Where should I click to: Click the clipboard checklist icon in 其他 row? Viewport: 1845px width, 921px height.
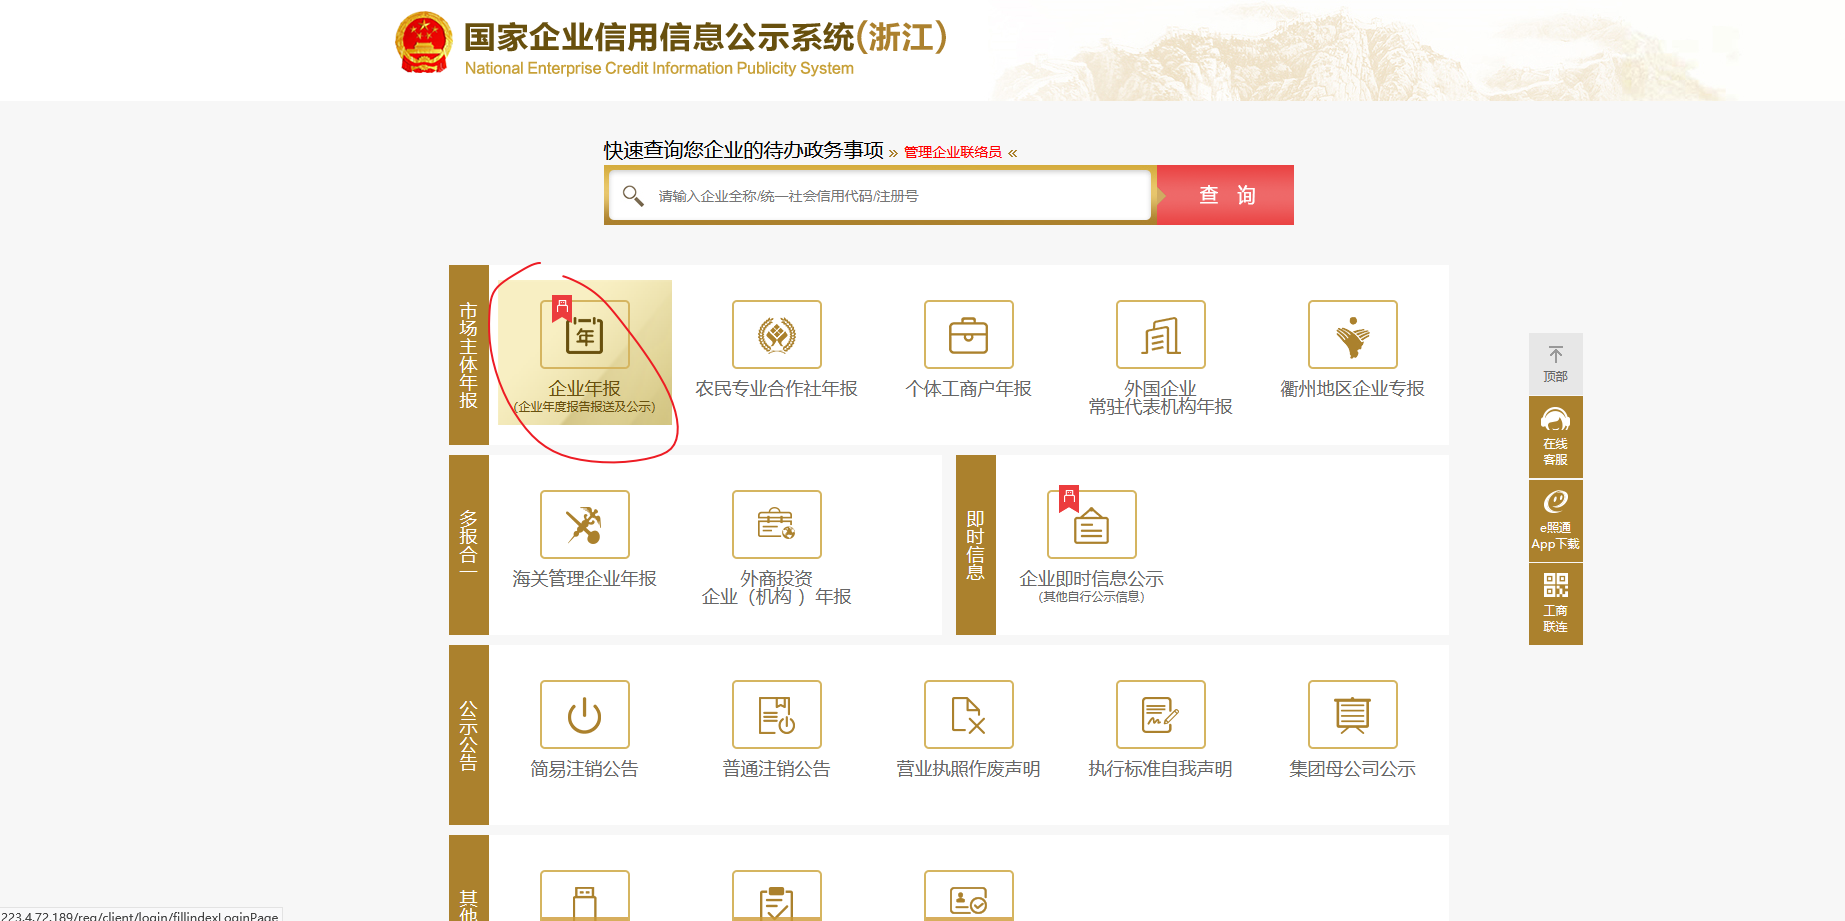click(777, 896)
